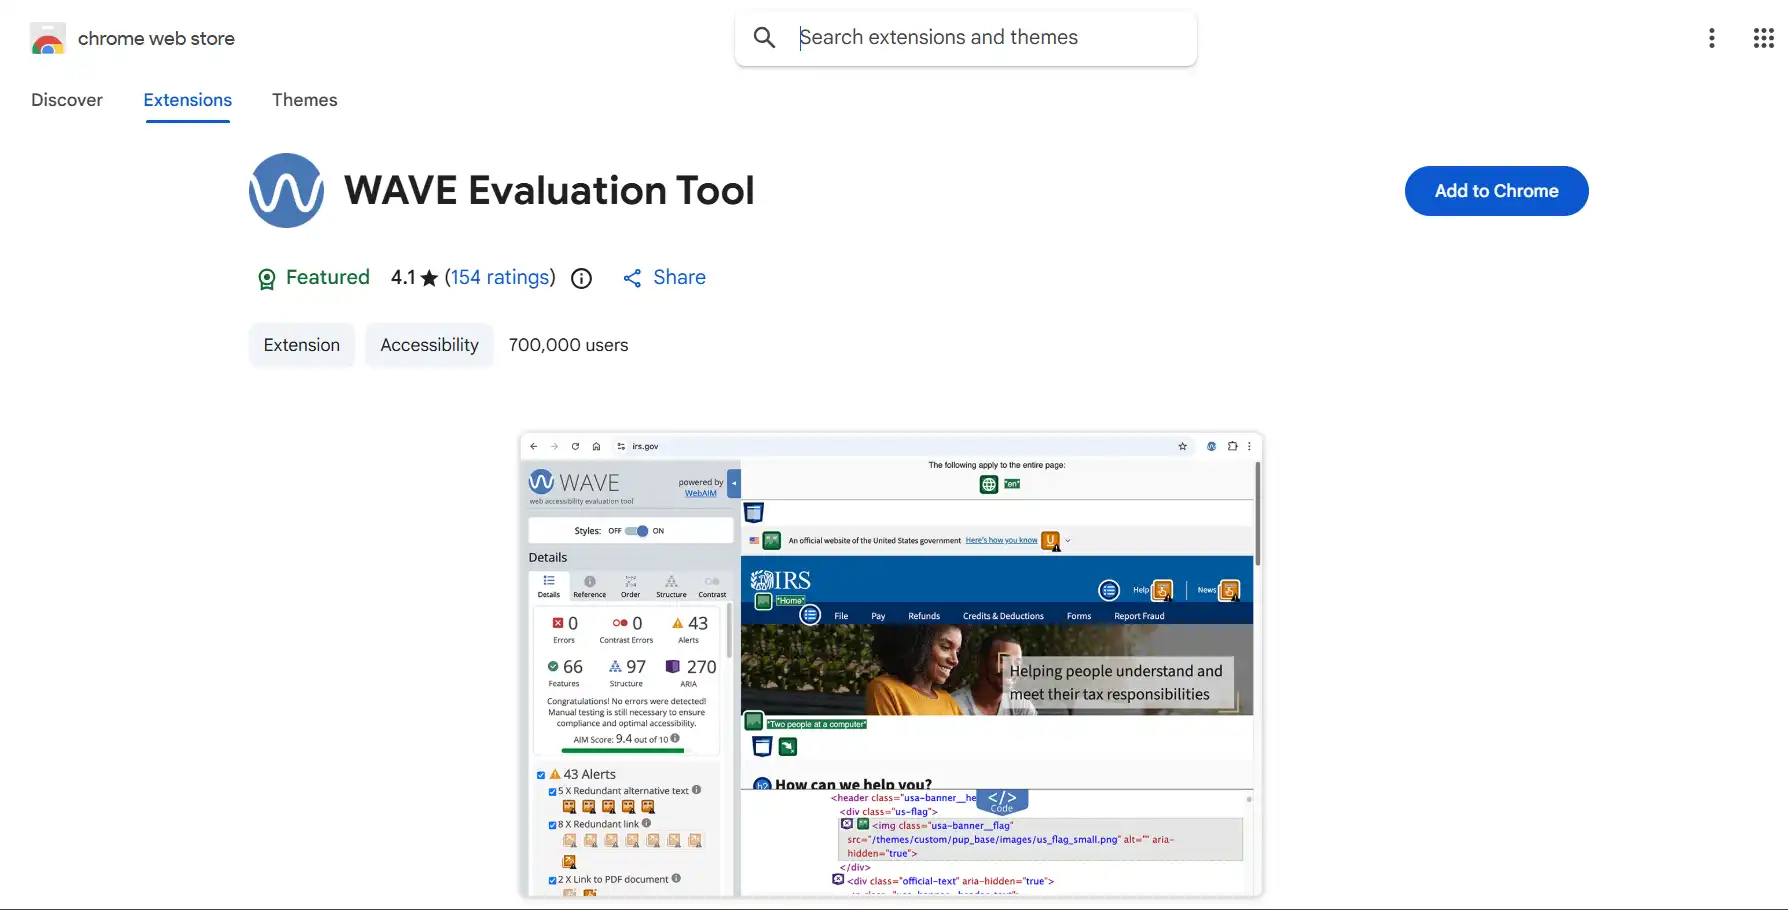Click the Add to Chrome button

click(x=1496, y=191)
